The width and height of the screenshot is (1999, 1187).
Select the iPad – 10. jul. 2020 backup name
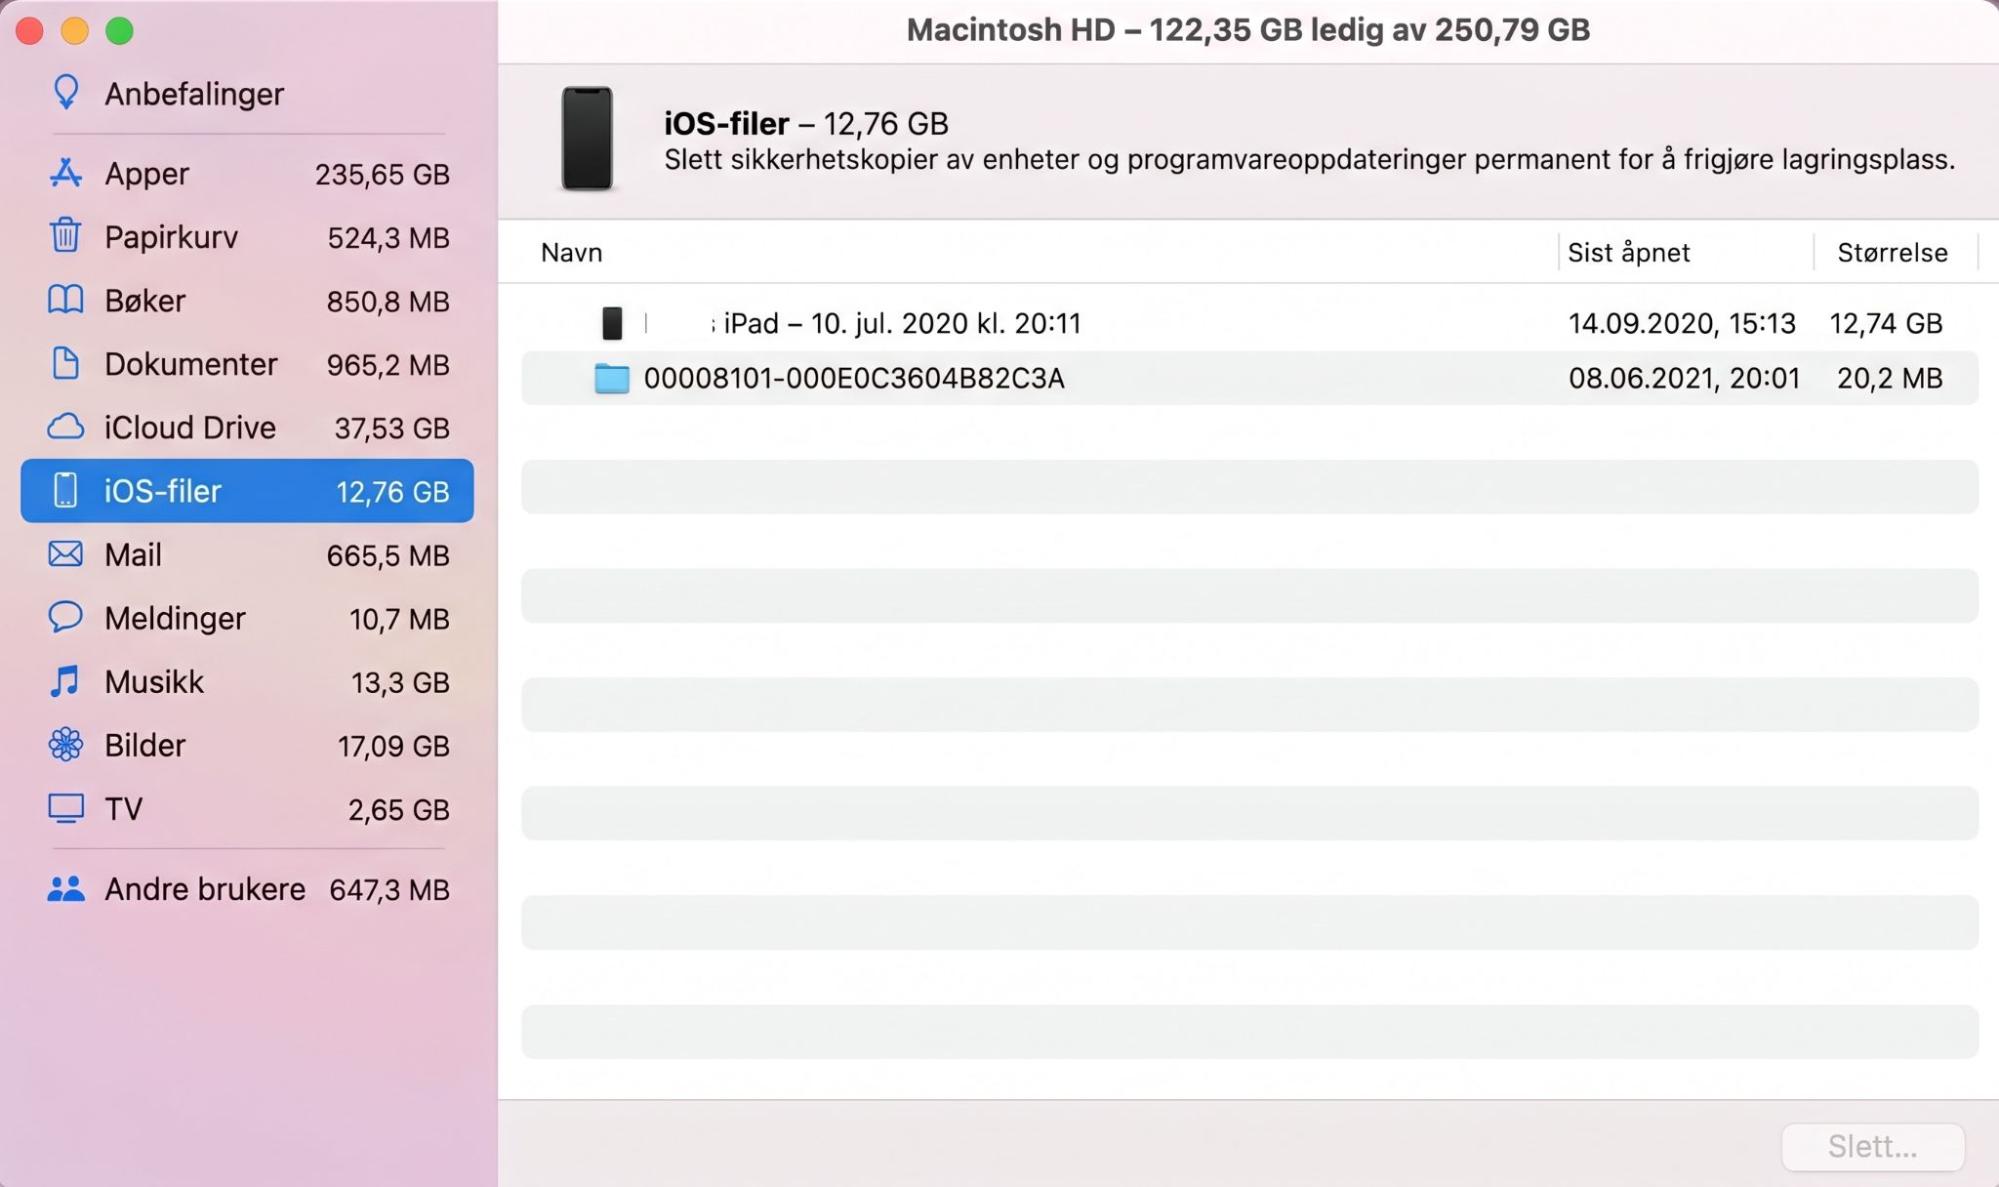(902, 323)
